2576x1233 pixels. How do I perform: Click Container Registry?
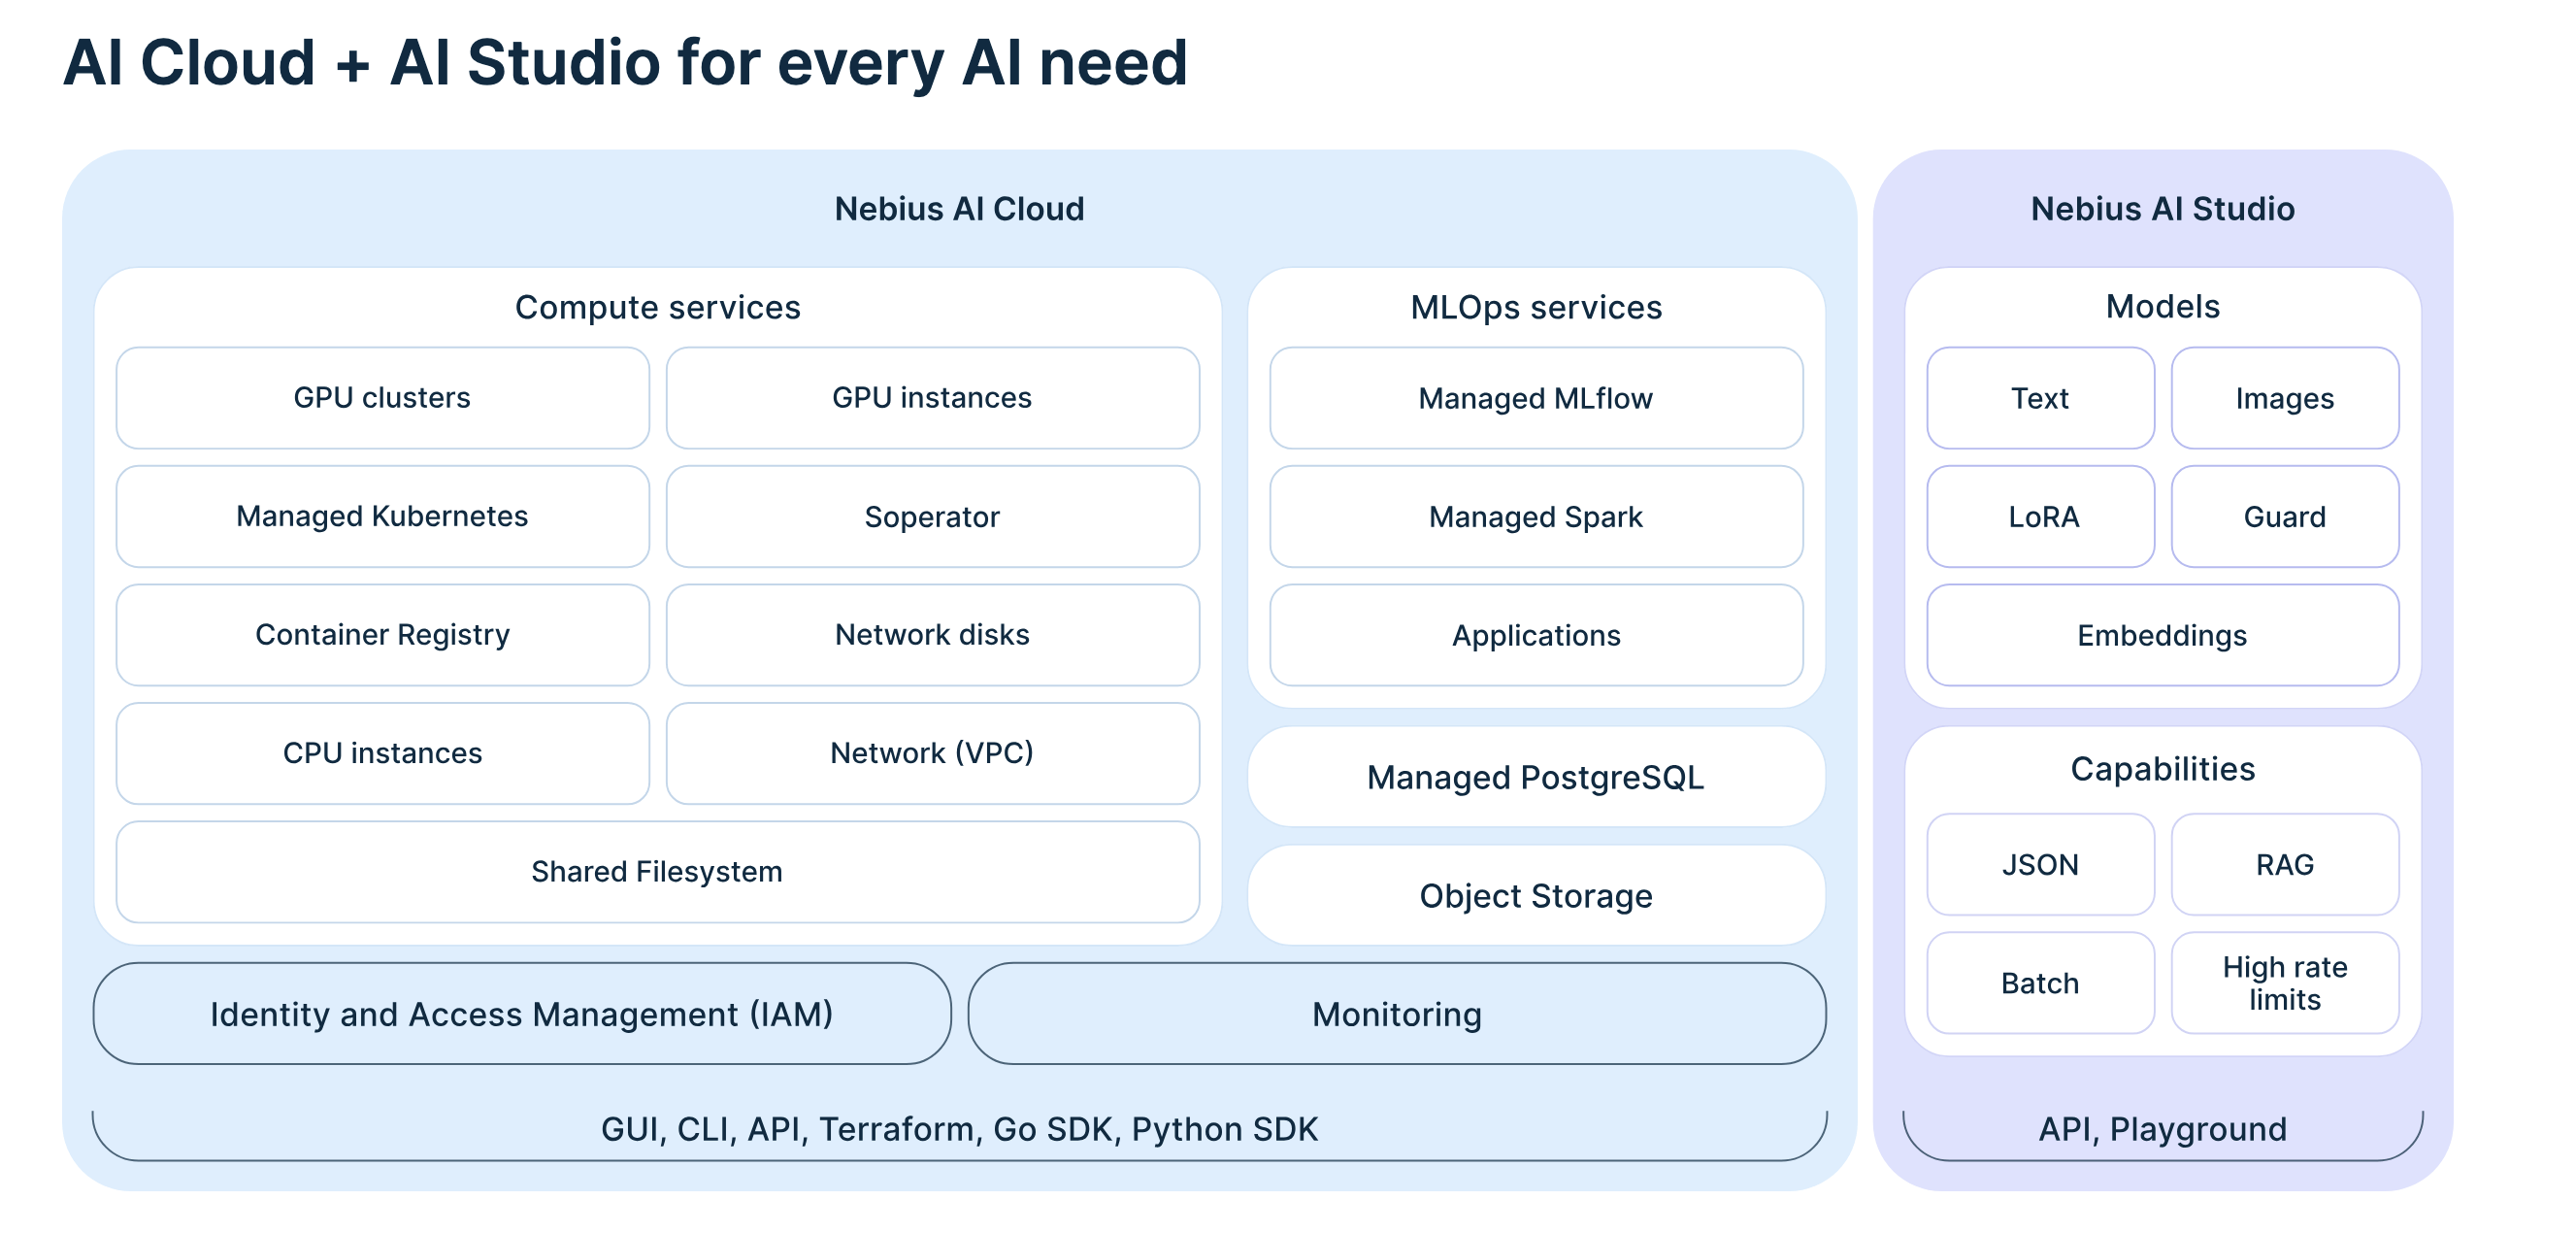tap(382, 634)
